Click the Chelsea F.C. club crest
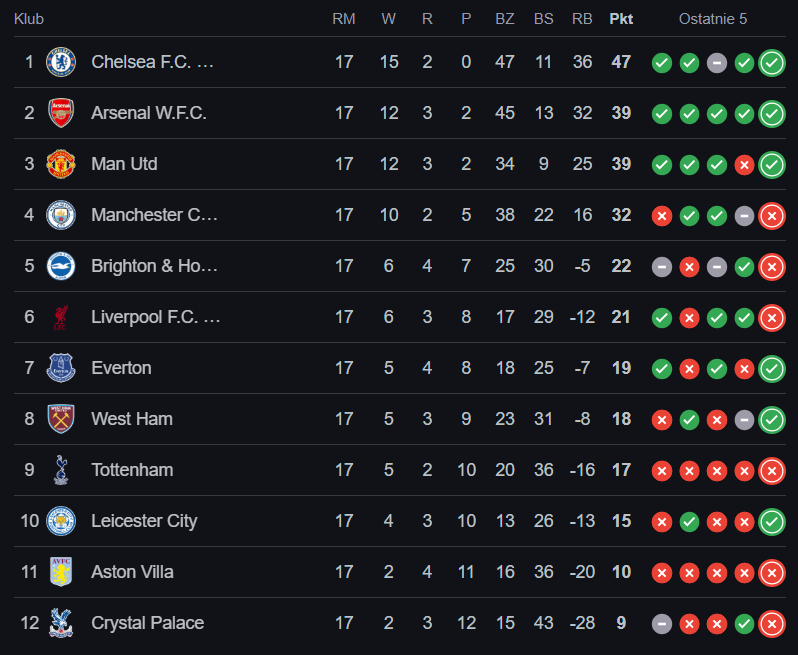The height and width of the screenshot is (655, 798). tap(61, 62)
